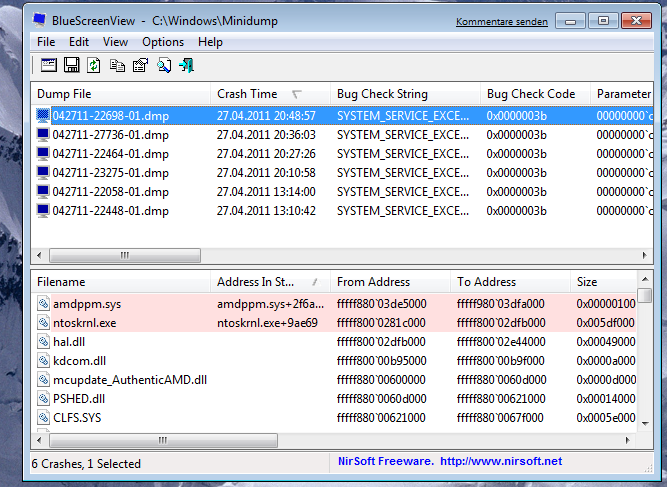Click icon of 042711-23275-01.dmp row
This screenshot has height=487, width=667.
pos(43,173)
